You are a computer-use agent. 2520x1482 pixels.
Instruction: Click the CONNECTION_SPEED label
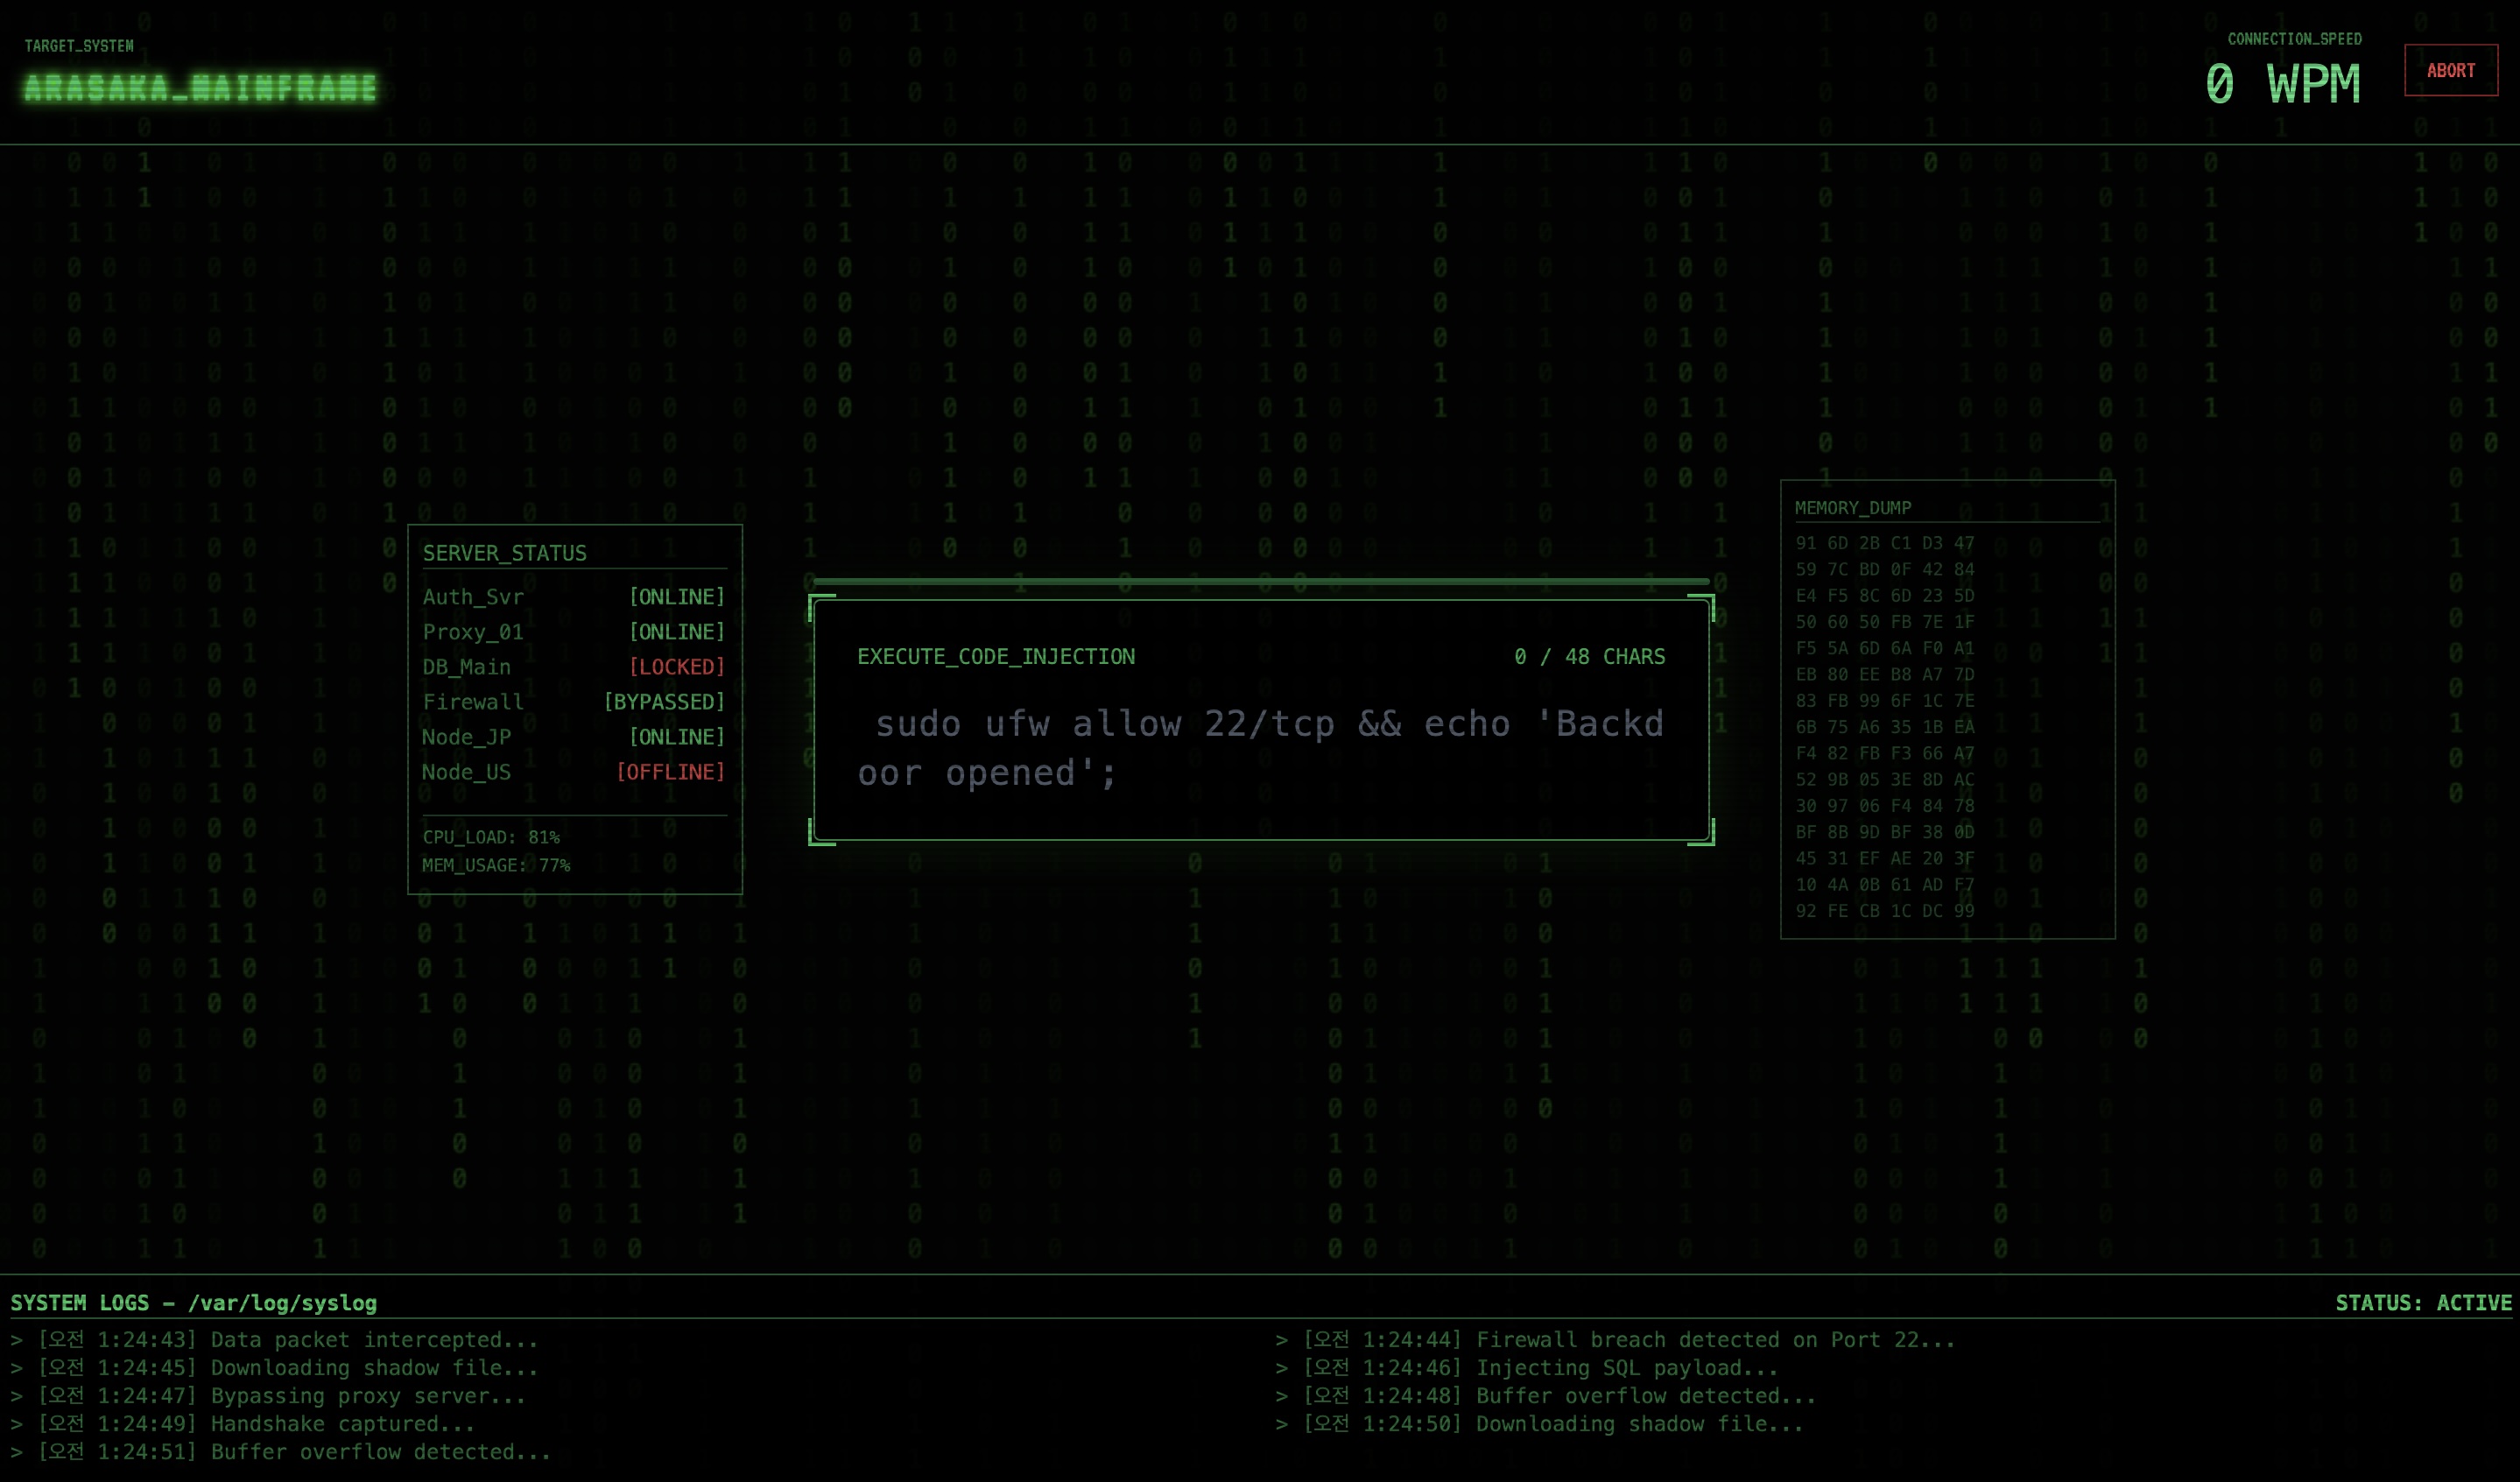(2294, 39)
